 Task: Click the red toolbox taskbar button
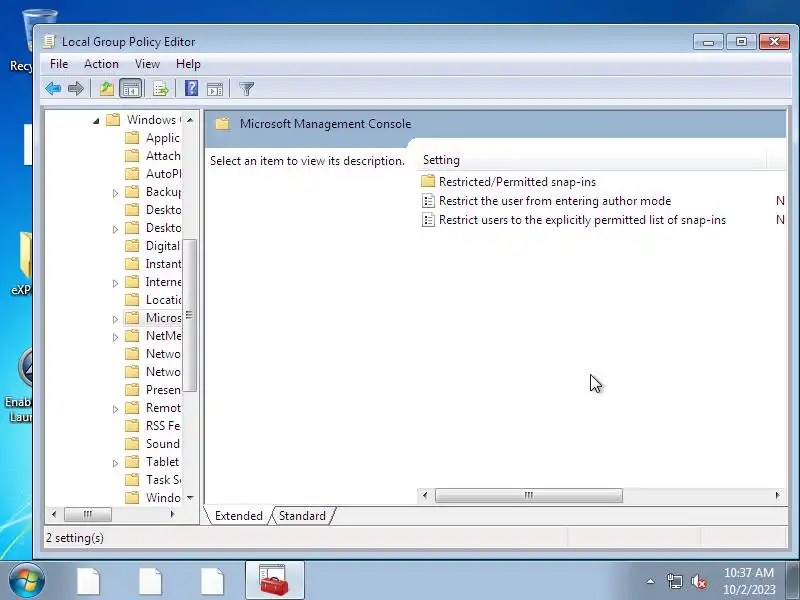click(274, 581)
